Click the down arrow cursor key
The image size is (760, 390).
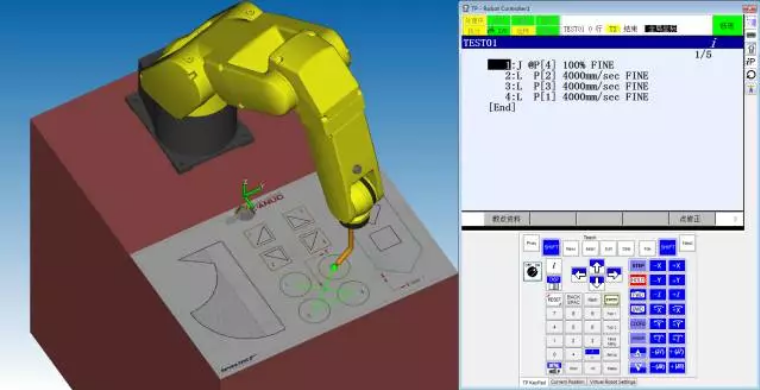[x=597, y=283]
